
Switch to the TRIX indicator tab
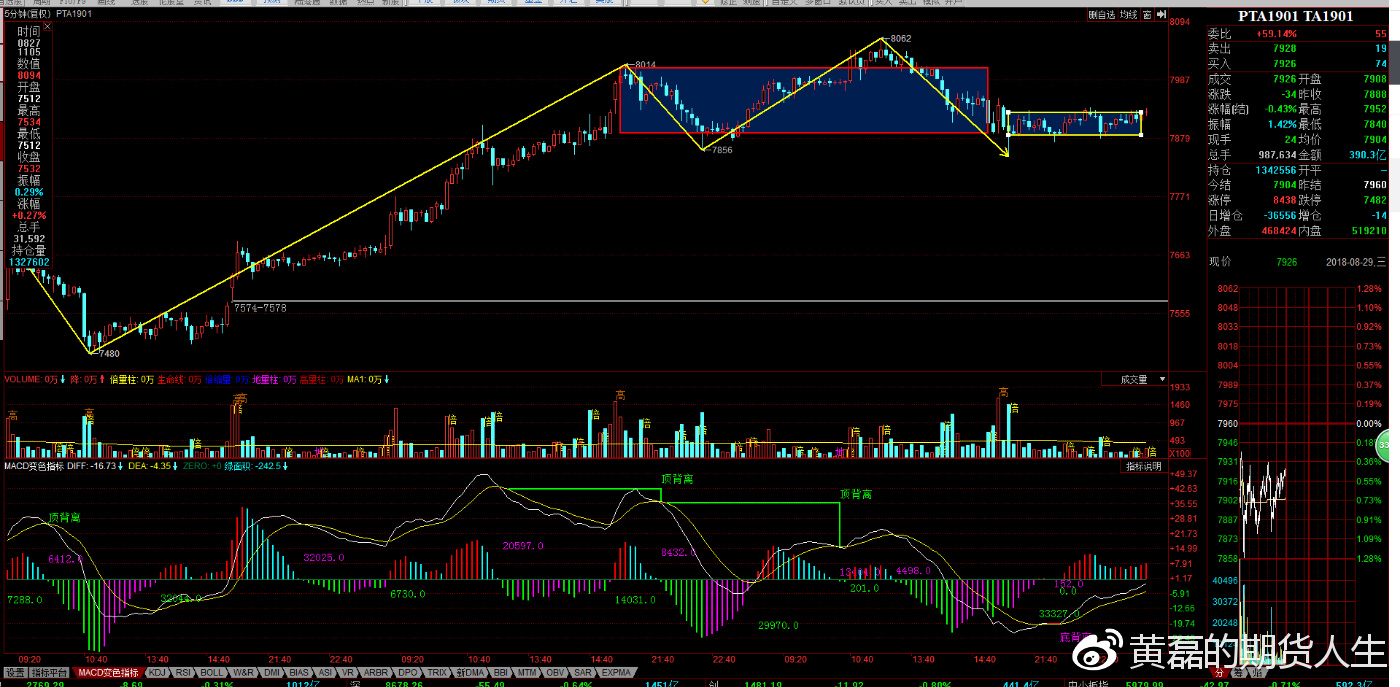[437, 672]
